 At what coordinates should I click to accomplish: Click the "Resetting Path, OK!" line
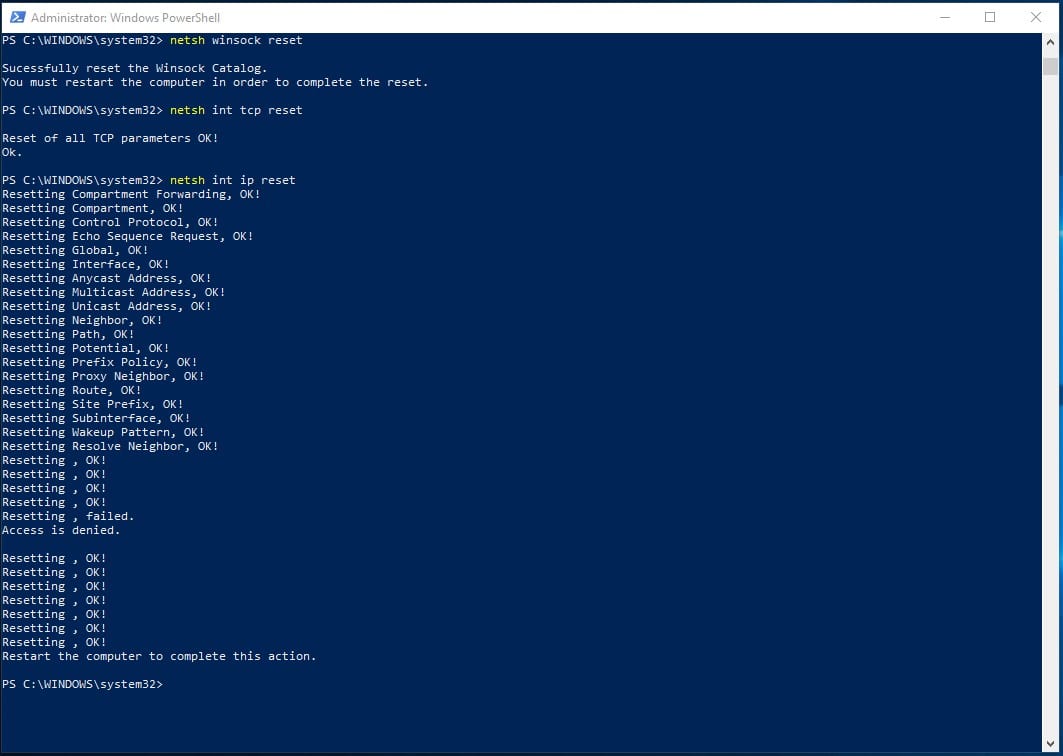[x=68, y=335]
